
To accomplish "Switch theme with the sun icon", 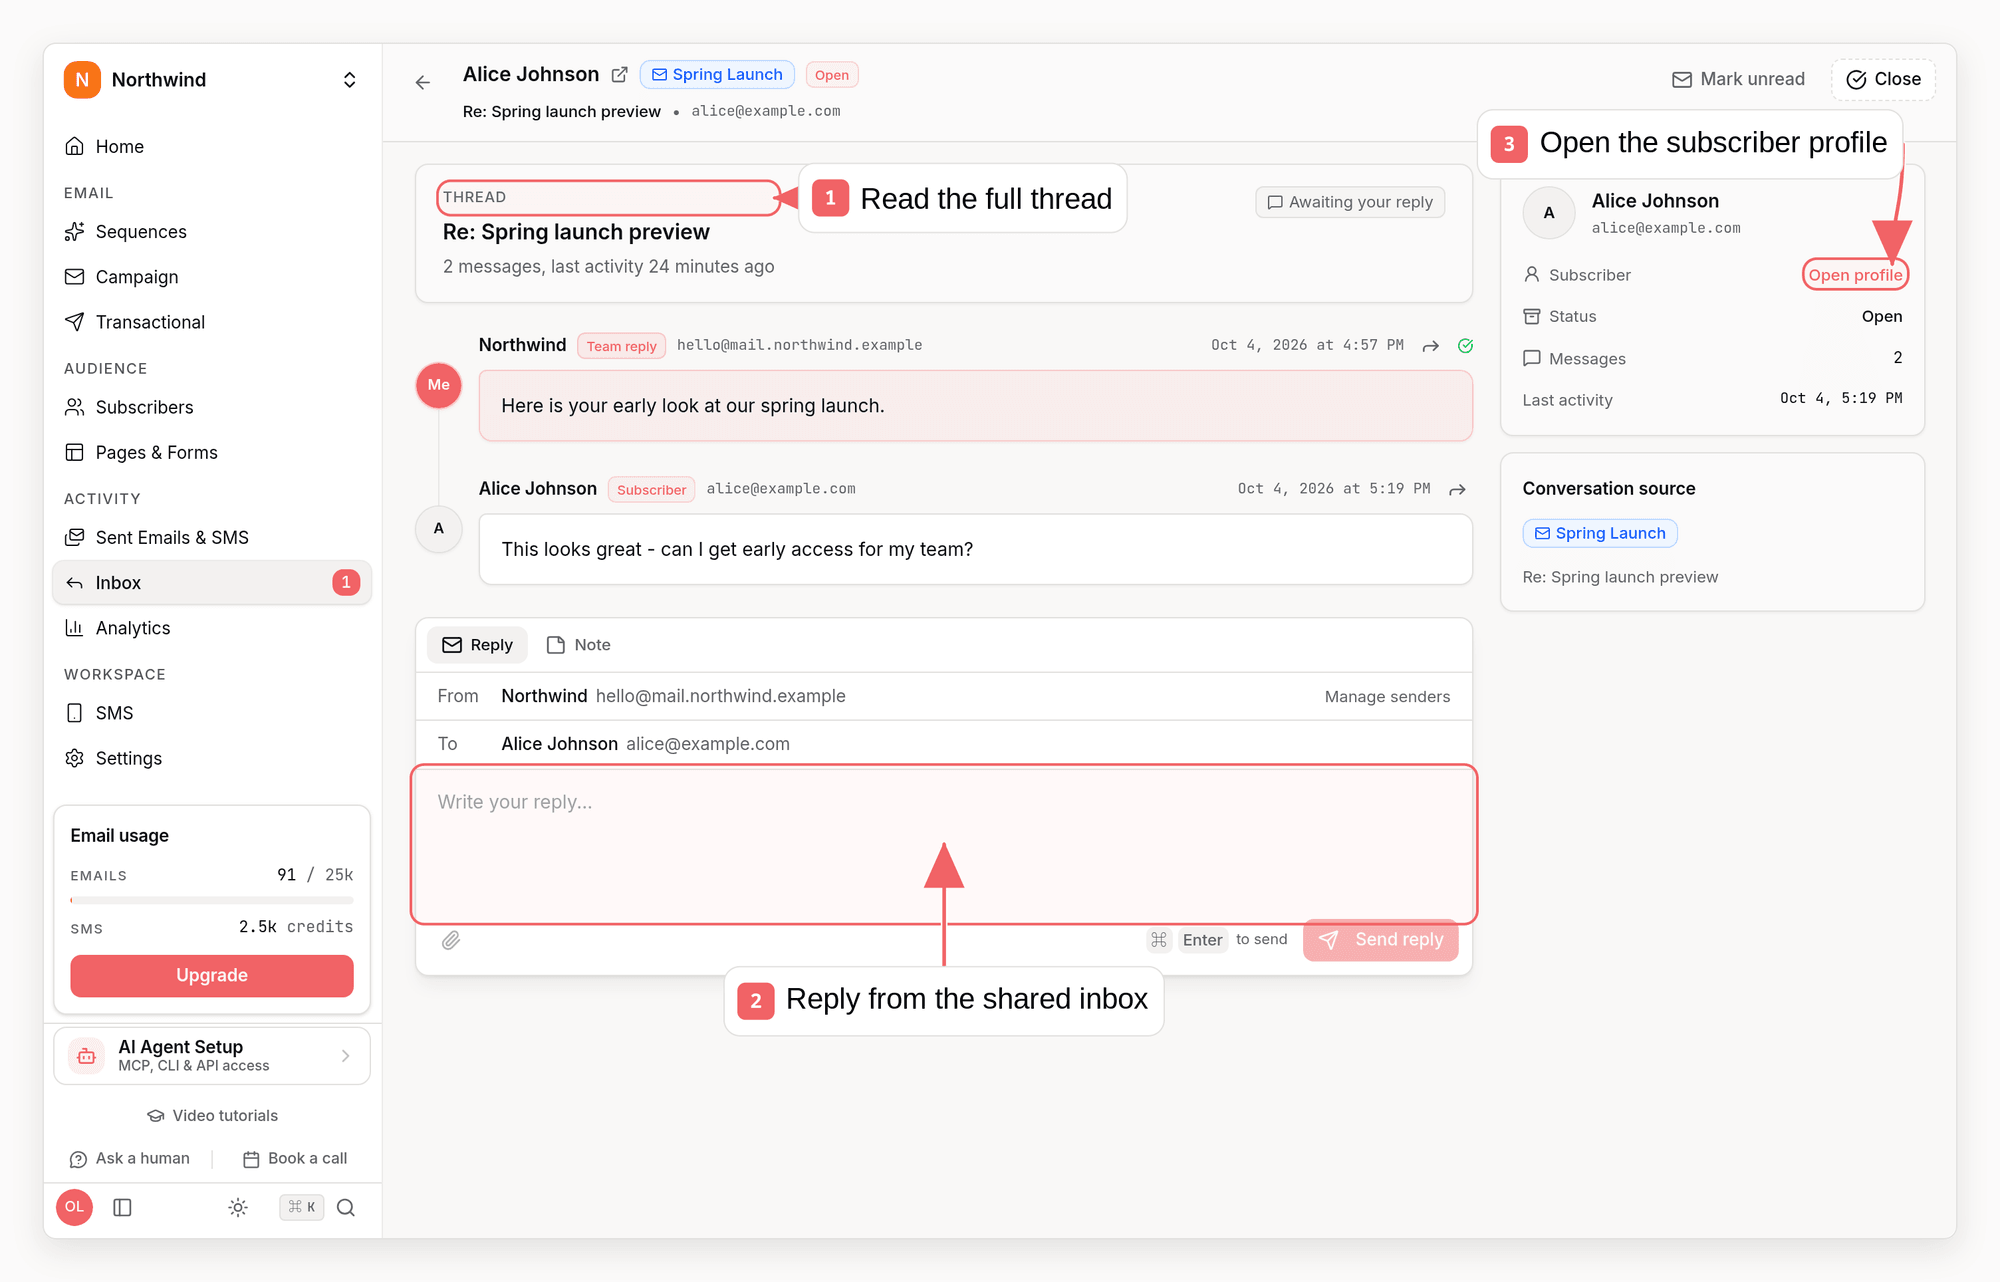I will [238, 1208].
